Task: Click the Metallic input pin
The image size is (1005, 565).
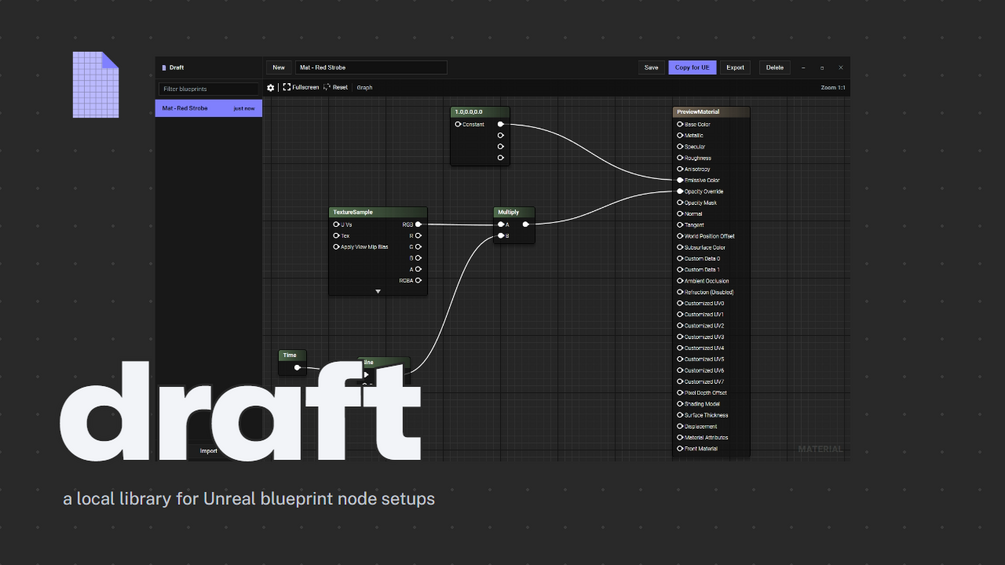Action: pyautogui.click(x=680, y=135)
